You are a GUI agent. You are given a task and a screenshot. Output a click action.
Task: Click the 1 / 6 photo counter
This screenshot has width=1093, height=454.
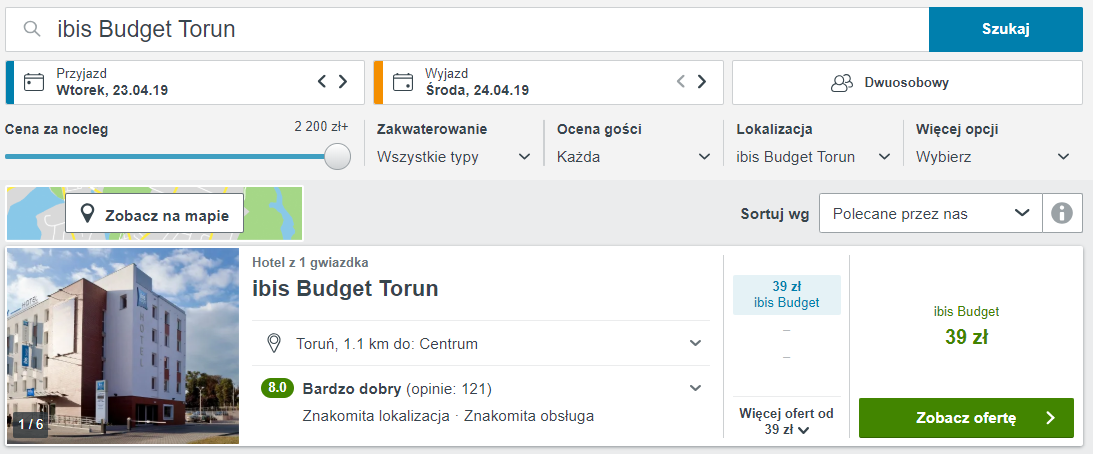point(30,424)
